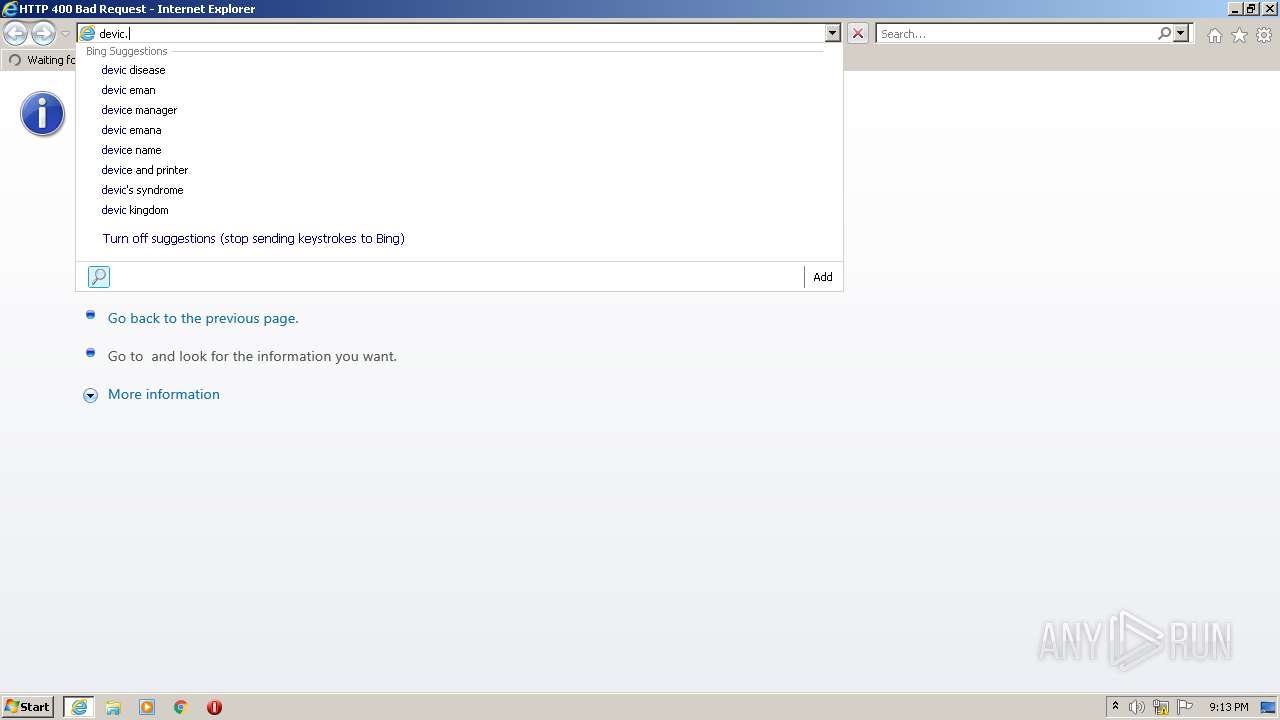The image size is (1280, 720).
Task: Click 'Turn off suggestions' link
Action: [x=253, y=239]
